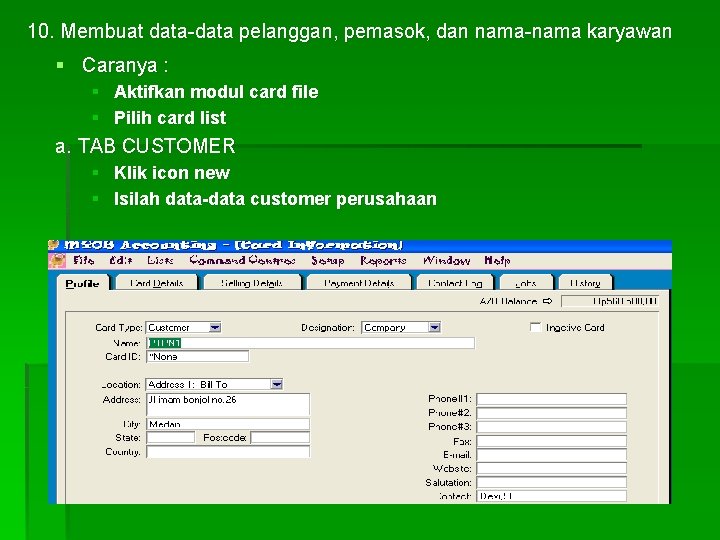Switch to the Jobs tab
Image resolution: width=720 pixels, height=540 pixels.
(526, 283)
